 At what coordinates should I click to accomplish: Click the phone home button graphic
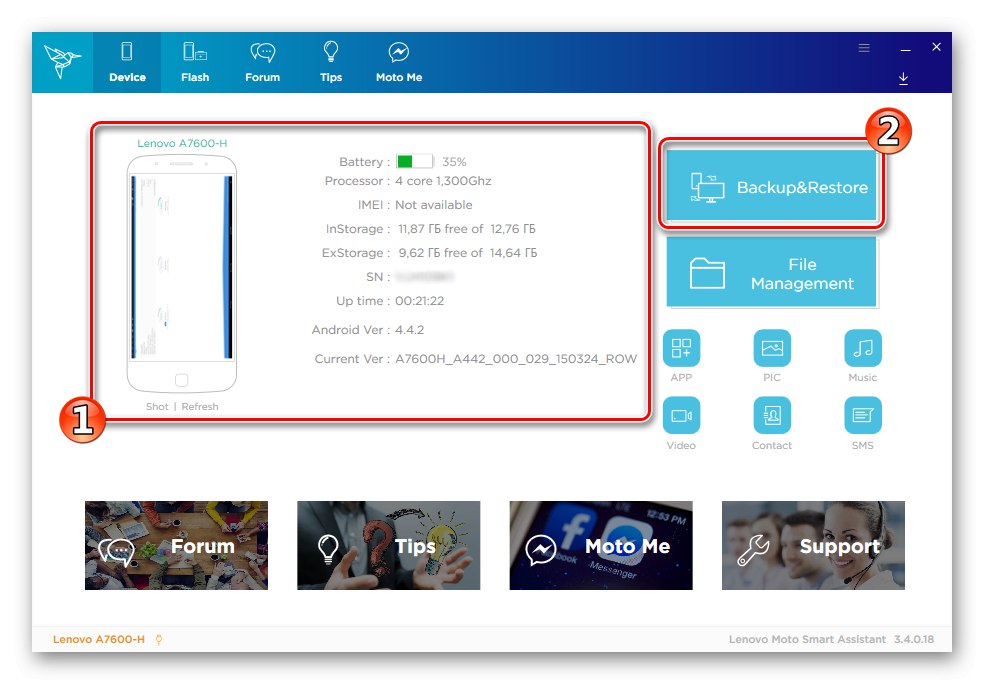point(181,380)
